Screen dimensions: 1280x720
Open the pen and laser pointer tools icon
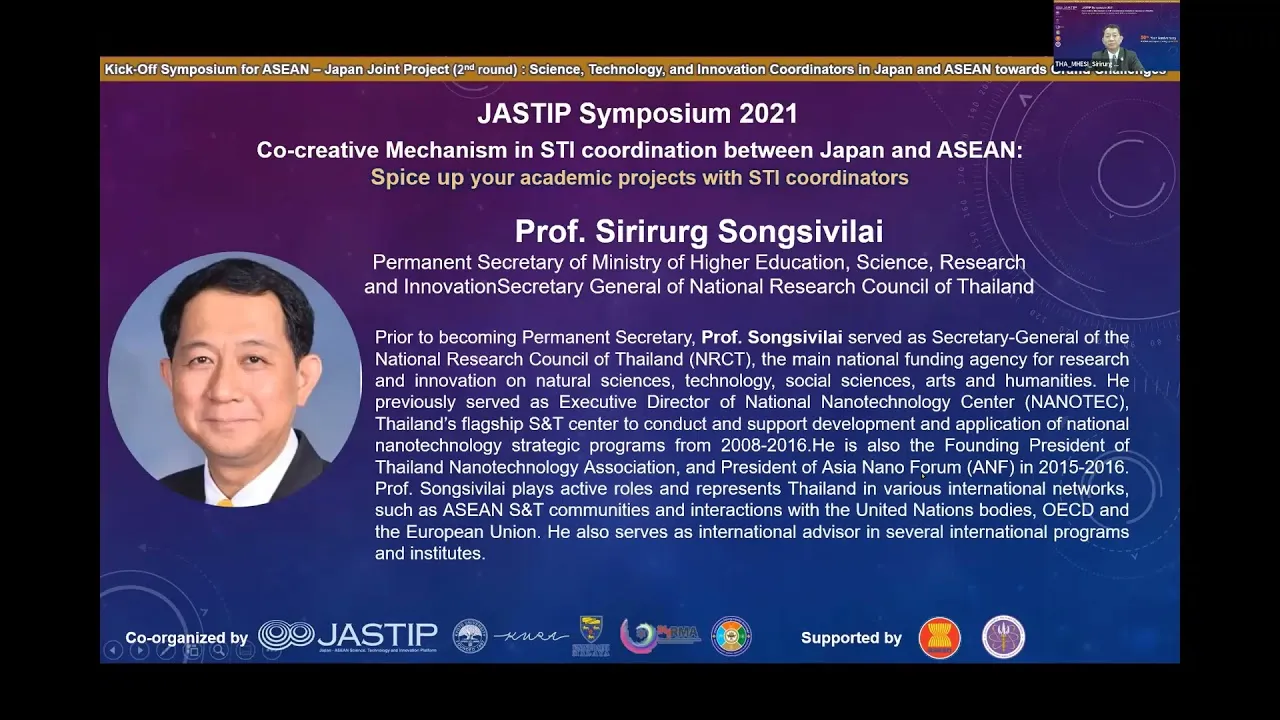click(x=166, y=650)
